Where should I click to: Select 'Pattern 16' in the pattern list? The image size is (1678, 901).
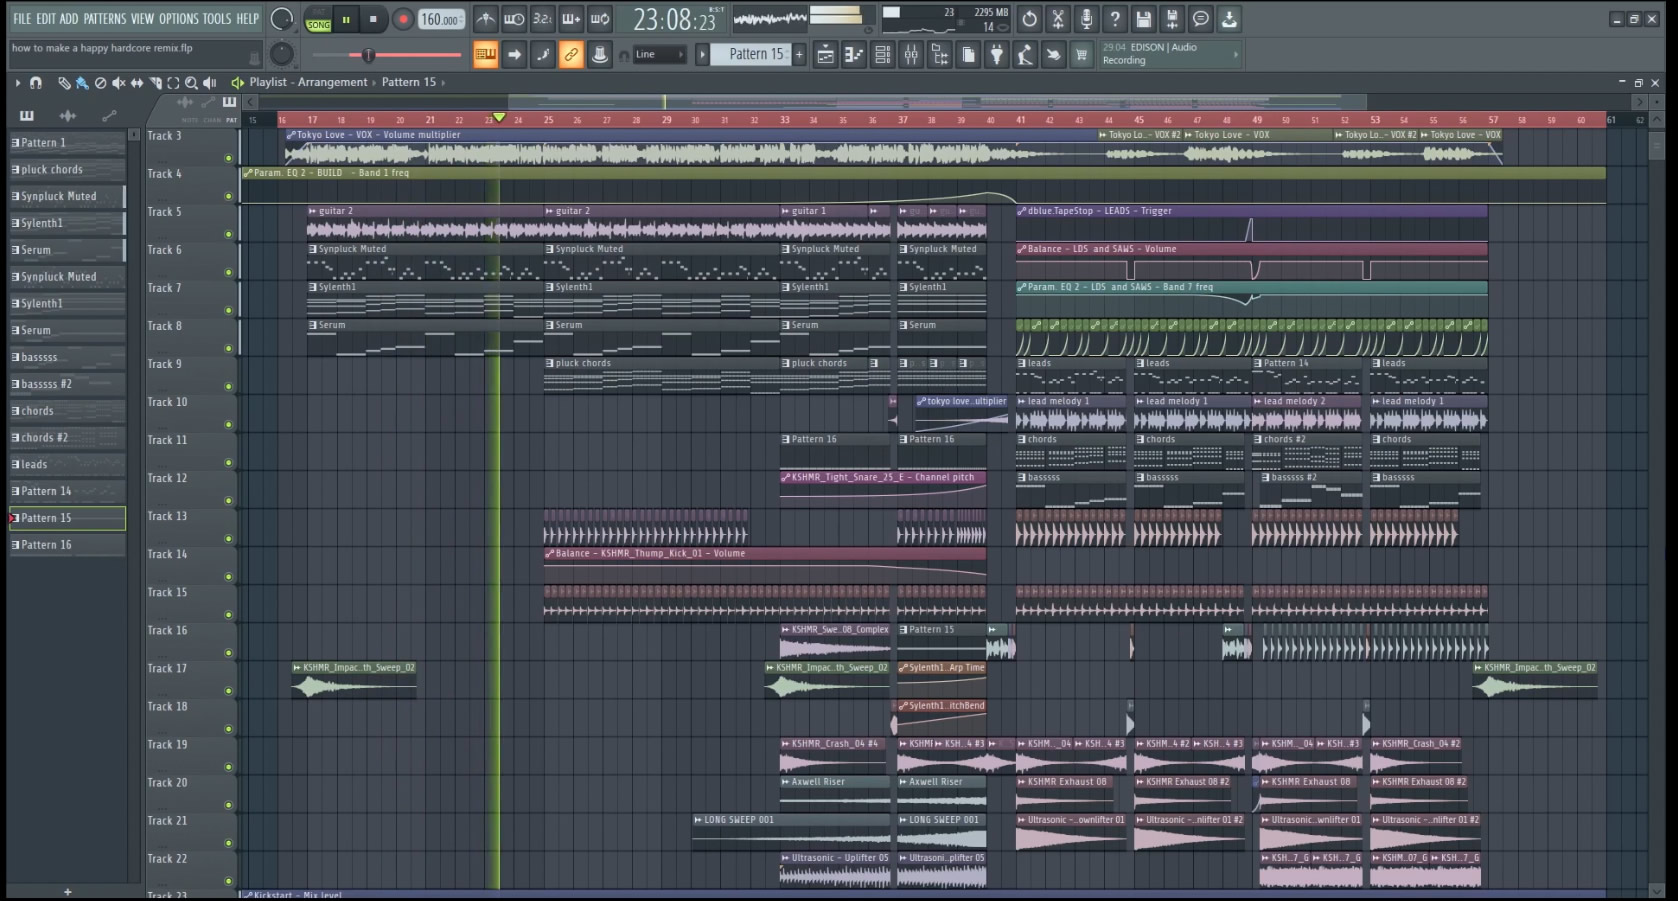[x=68, y=545]
